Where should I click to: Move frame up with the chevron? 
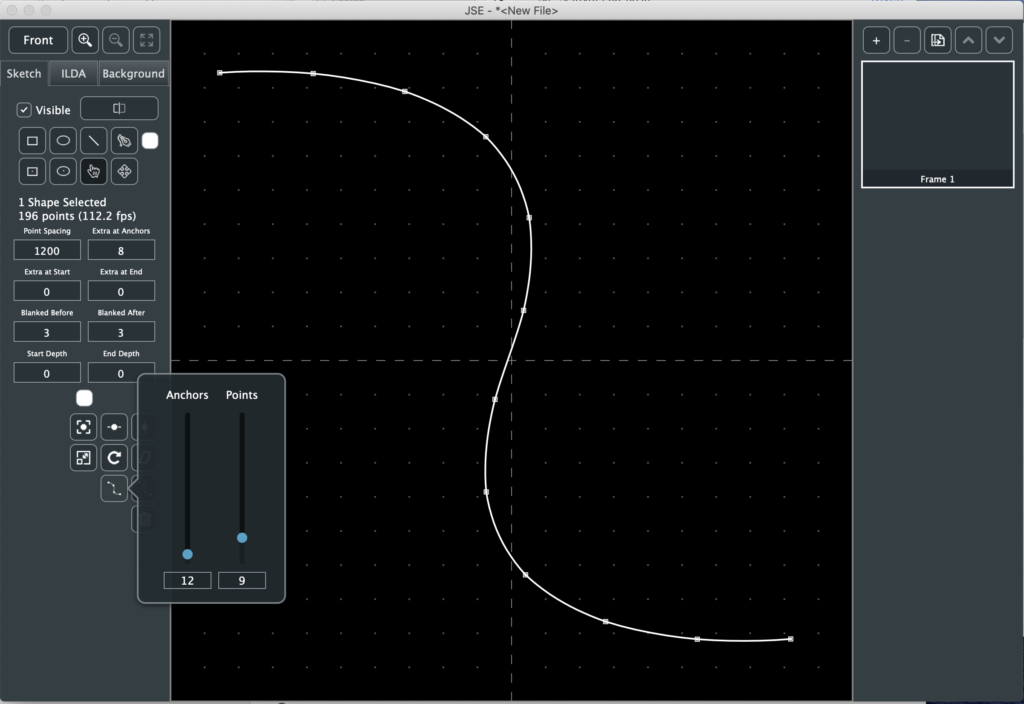click(x=968, y=40)
